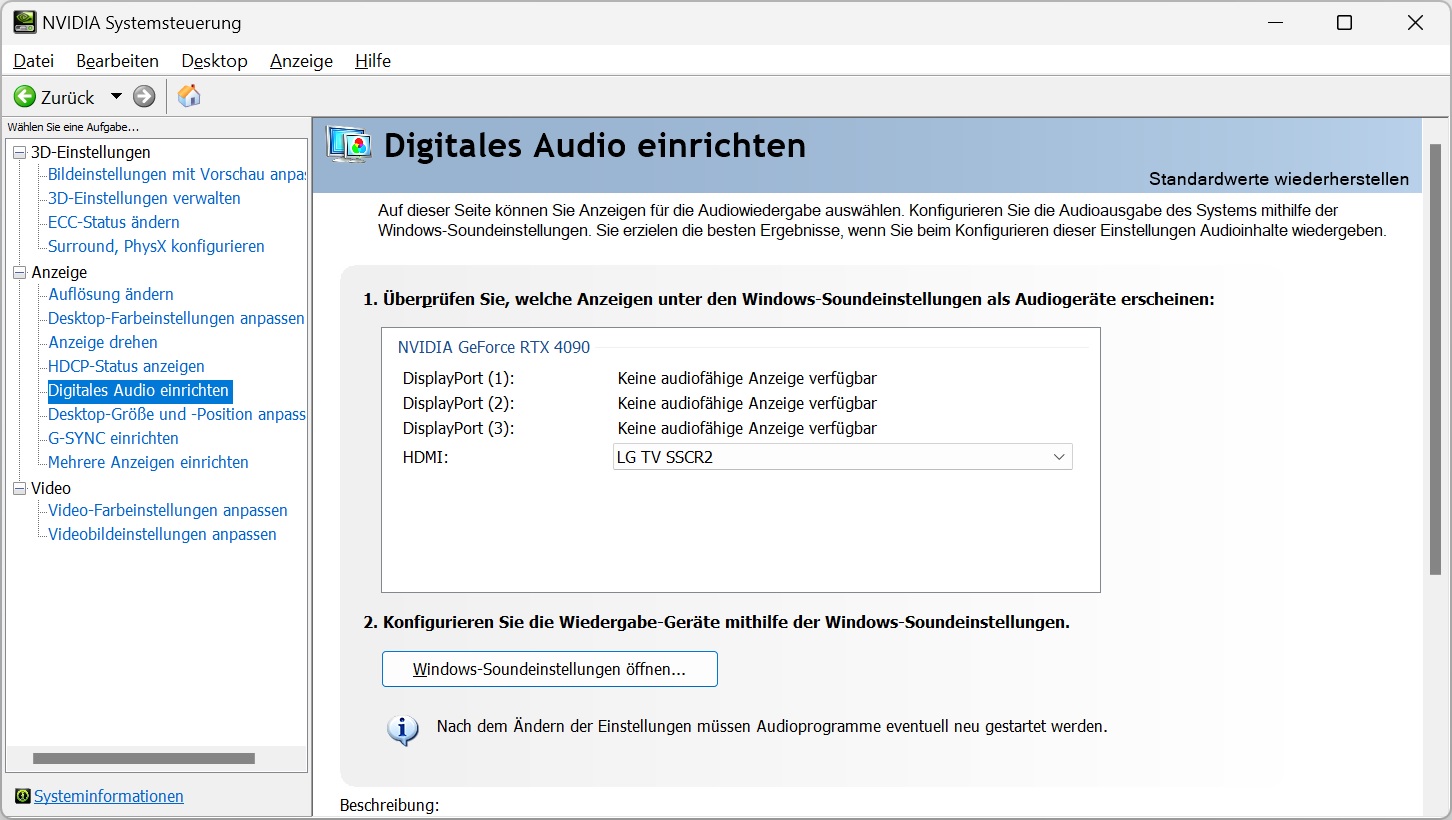Viewport: 1452px width, 820px height.
Task: Select Desktop-Farbeinstellungen anpassen
Action: pyautogui.click(x=176, y=318)
